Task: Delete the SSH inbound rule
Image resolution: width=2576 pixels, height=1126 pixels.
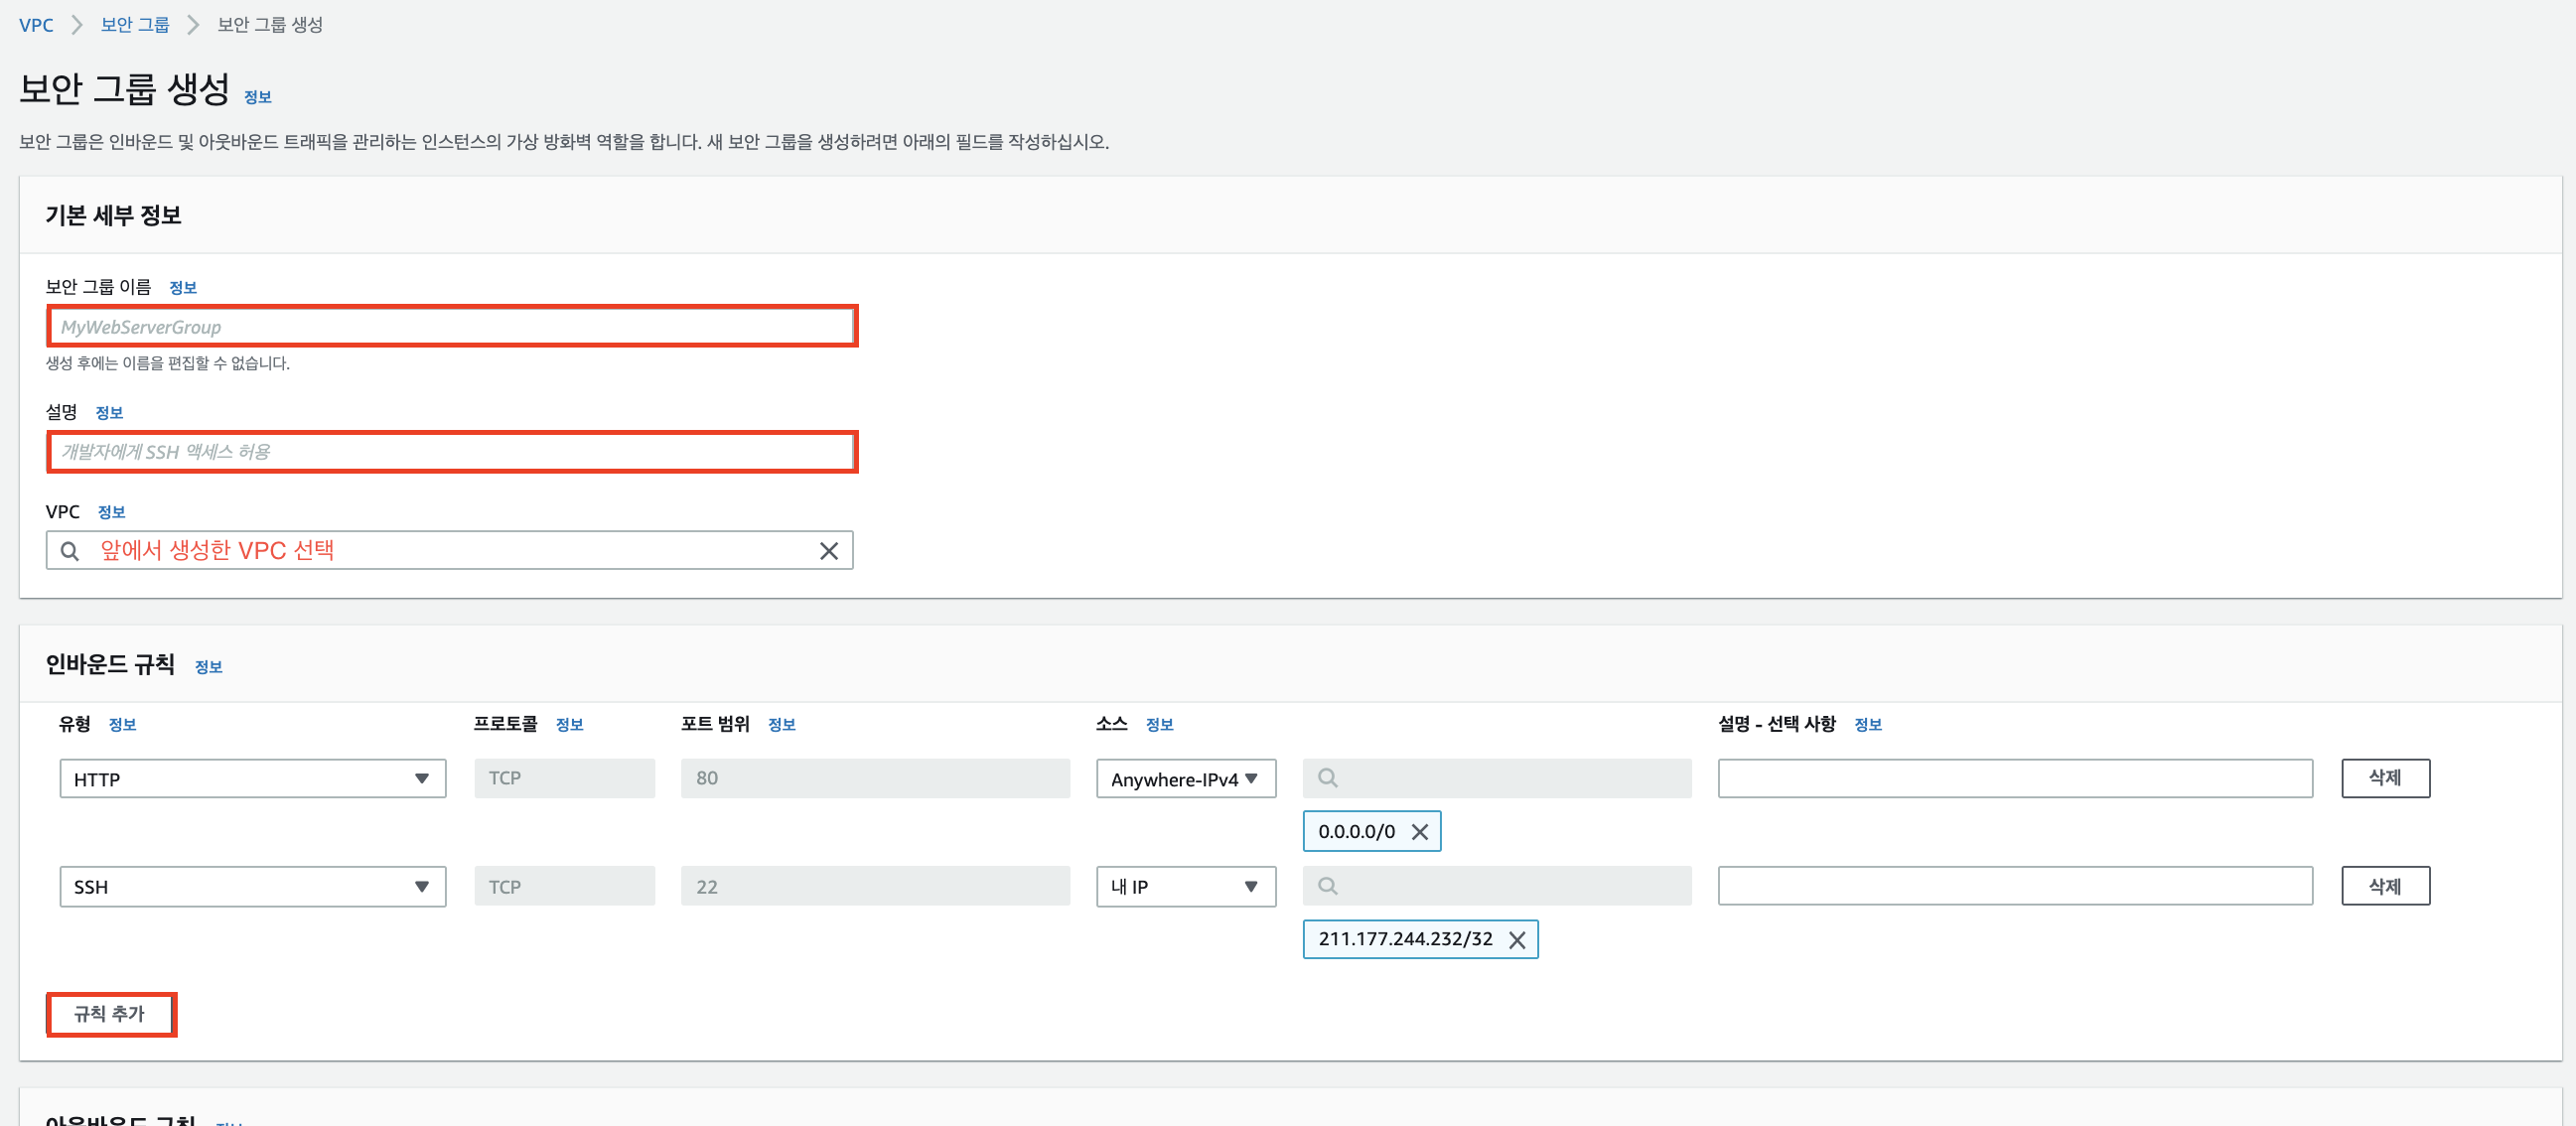Action: (x=2384, y=886)
